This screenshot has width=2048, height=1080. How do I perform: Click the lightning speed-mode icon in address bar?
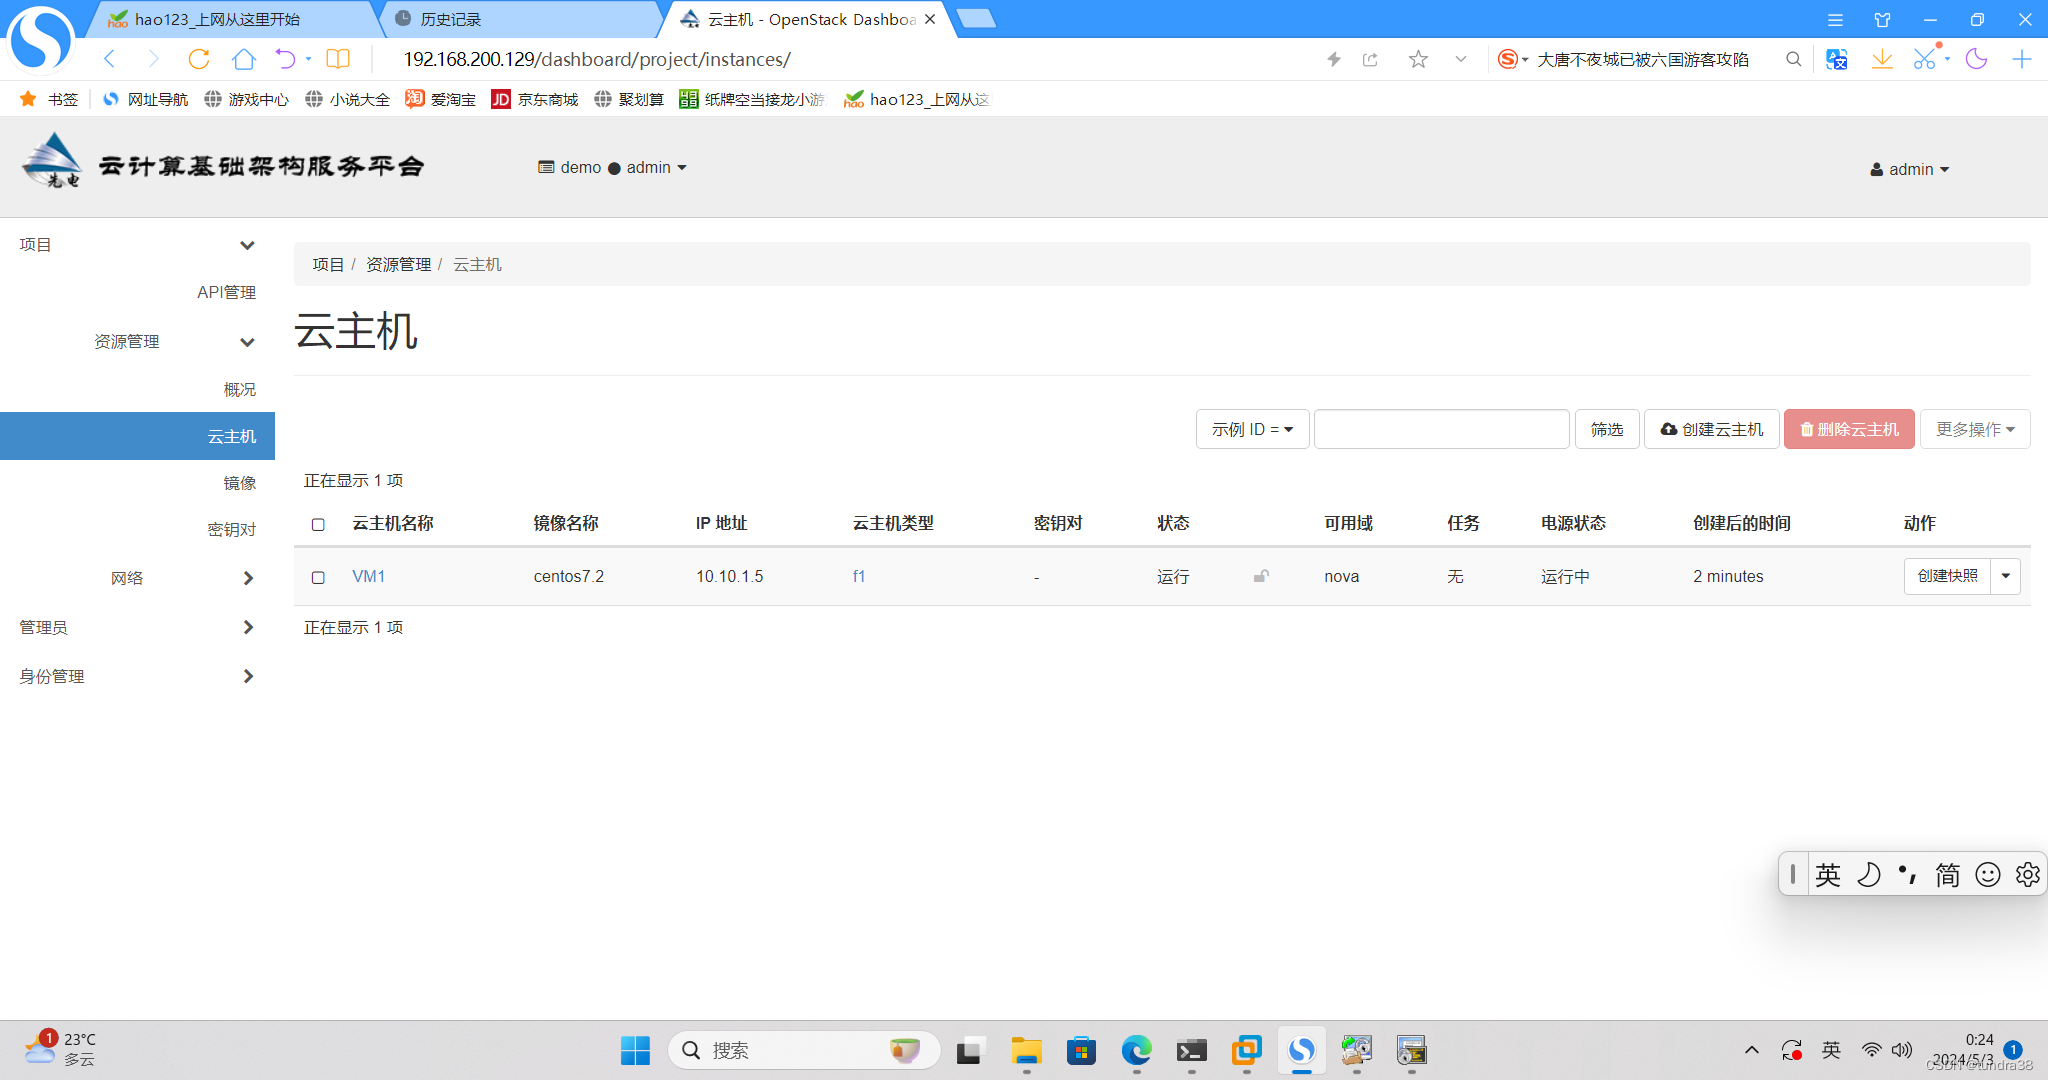(1333, 59)
